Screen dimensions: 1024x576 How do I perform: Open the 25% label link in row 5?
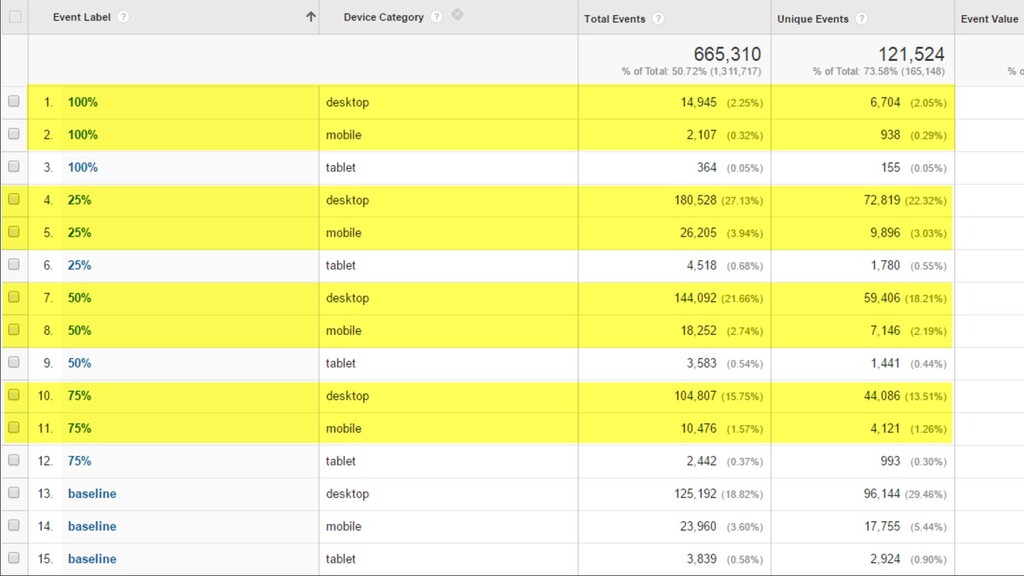(x=80, y=233)
